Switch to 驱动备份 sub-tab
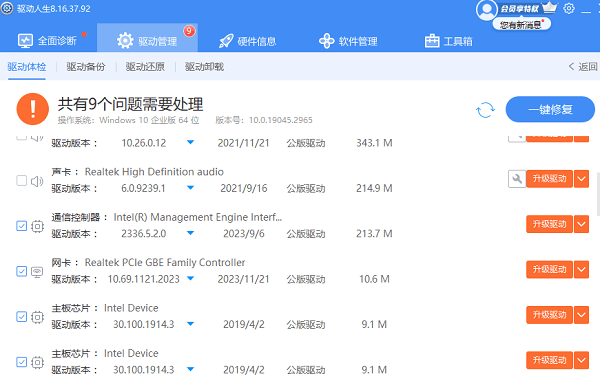 [86, 67]
